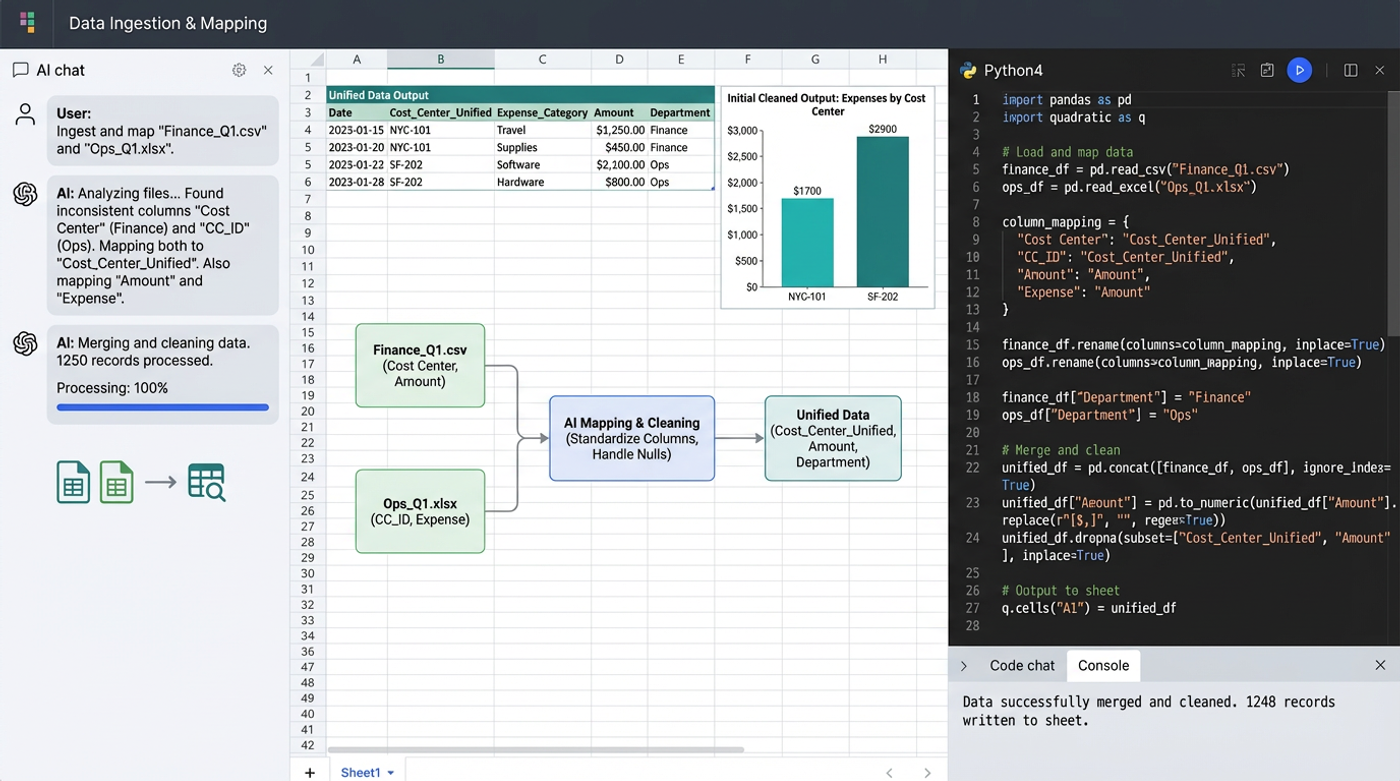The height and width of the screenshot is (781, 1400).
Task: Select the Finance_Q1.csv flowchart box
Action: pos(420,365)
